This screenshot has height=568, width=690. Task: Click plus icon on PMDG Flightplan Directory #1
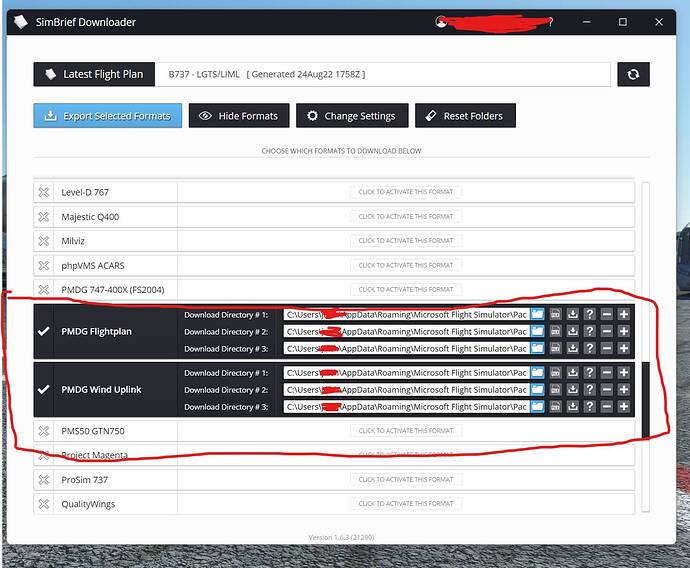point(624,314)
